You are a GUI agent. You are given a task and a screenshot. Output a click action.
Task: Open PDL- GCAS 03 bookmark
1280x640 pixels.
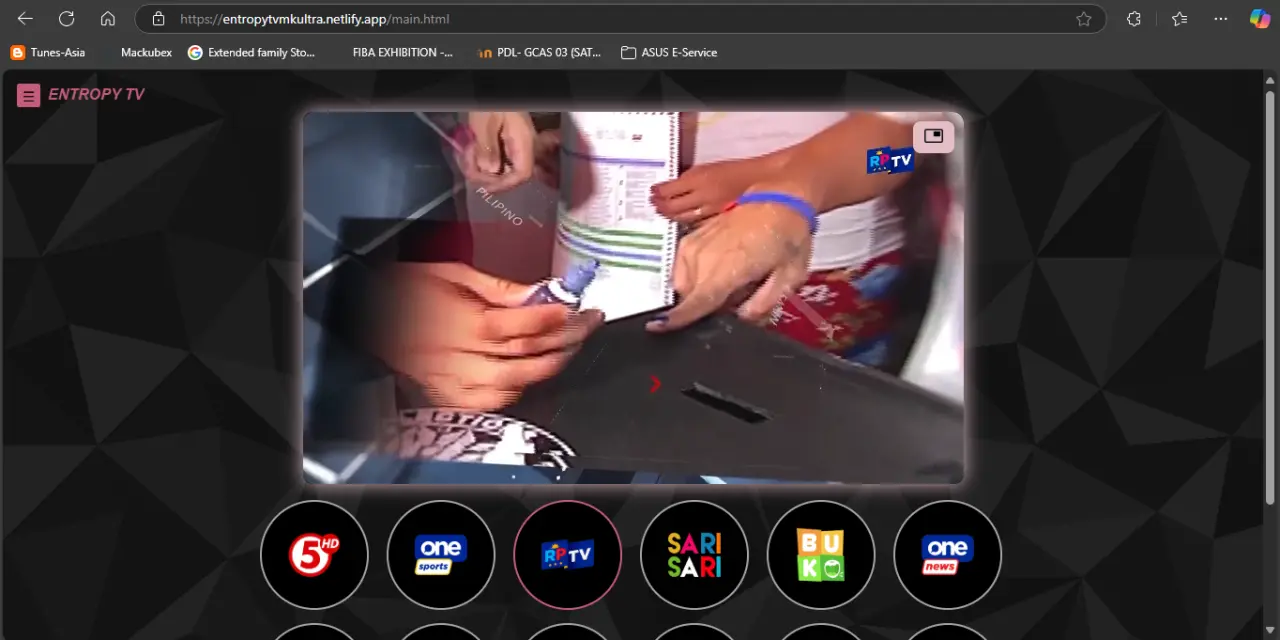pyautogui.click(x=539, y=52)
